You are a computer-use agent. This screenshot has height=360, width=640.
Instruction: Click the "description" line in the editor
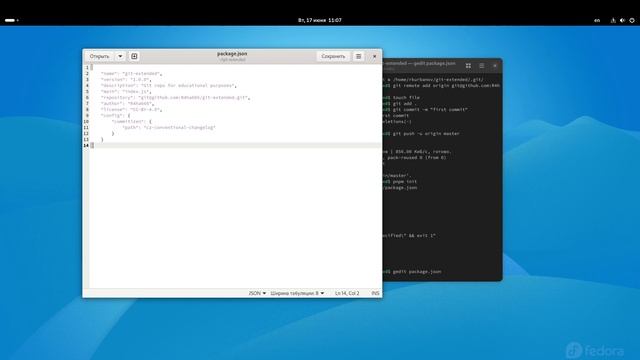(x=168, y=86)
